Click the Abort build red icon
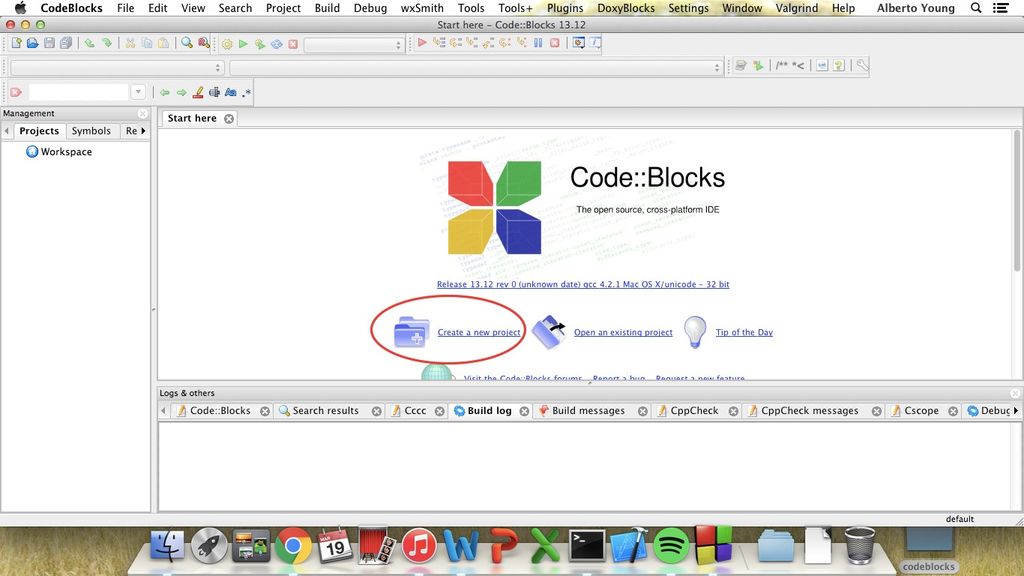 click(x=293, y=44)
